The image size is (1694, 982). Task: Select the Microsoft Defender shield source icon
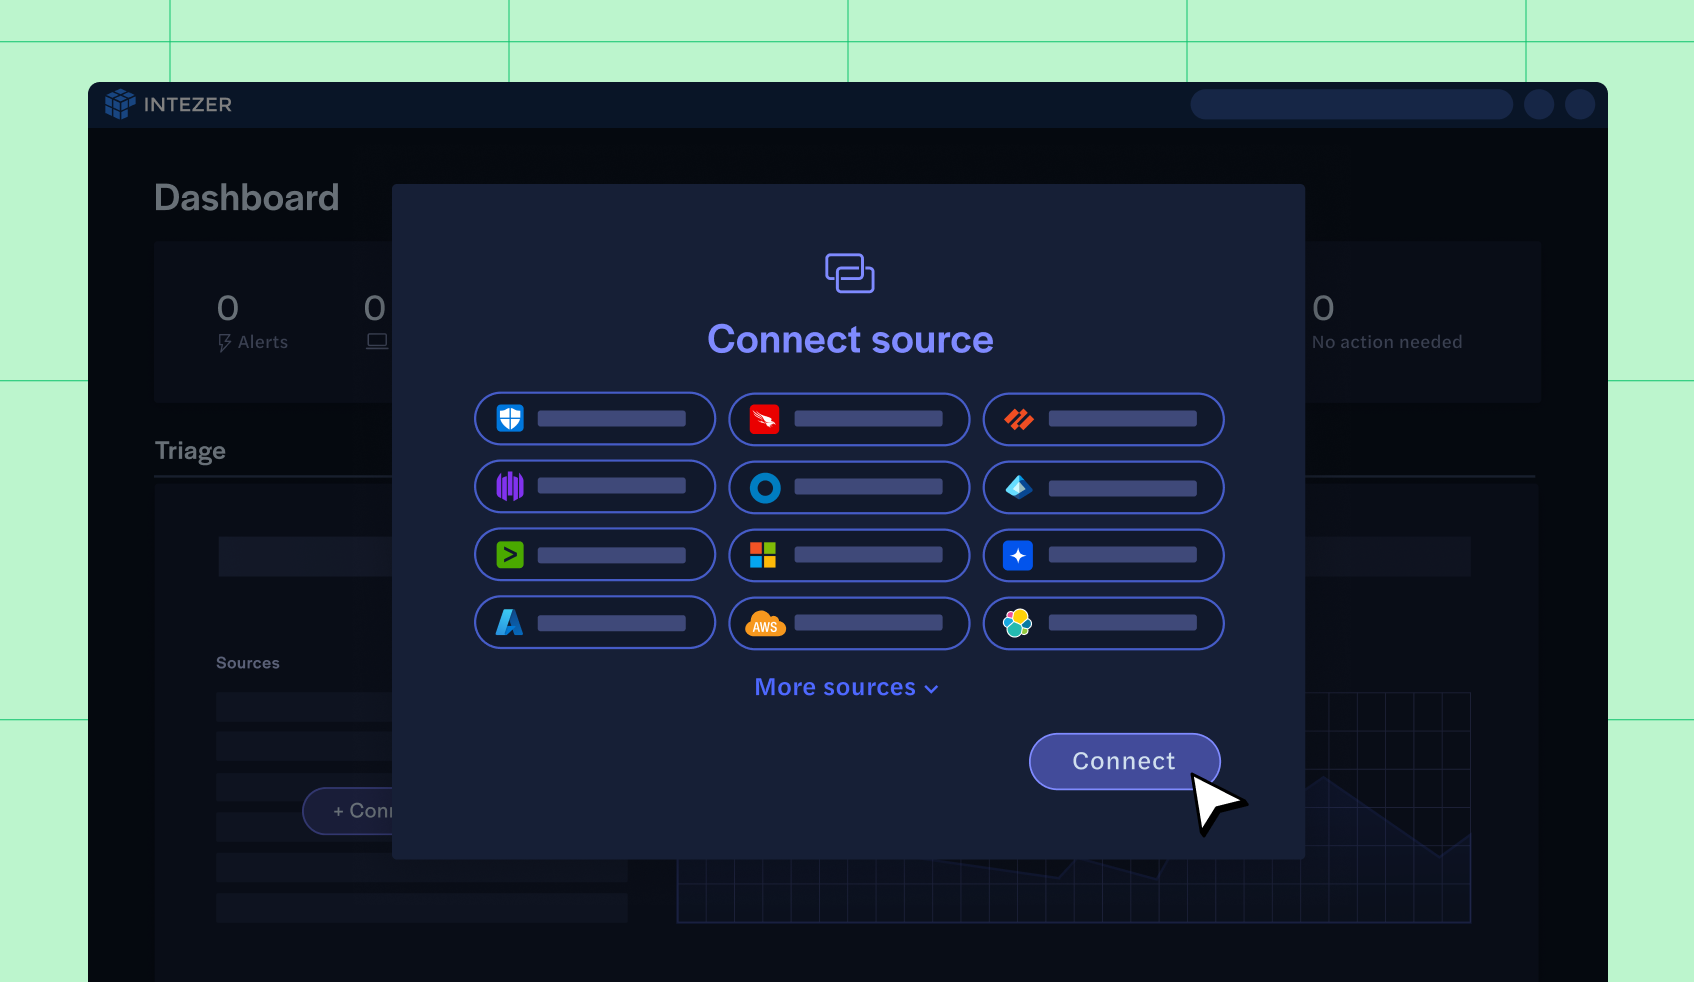pos(509,418)
